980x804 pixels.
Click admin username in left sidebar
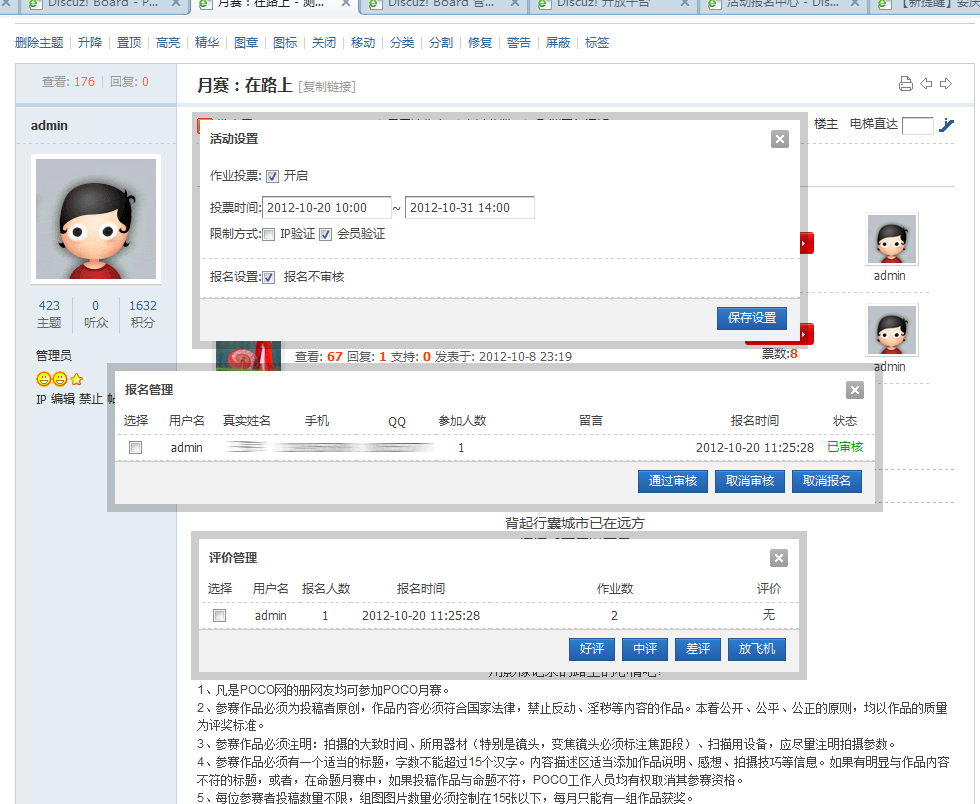(49, 126)
